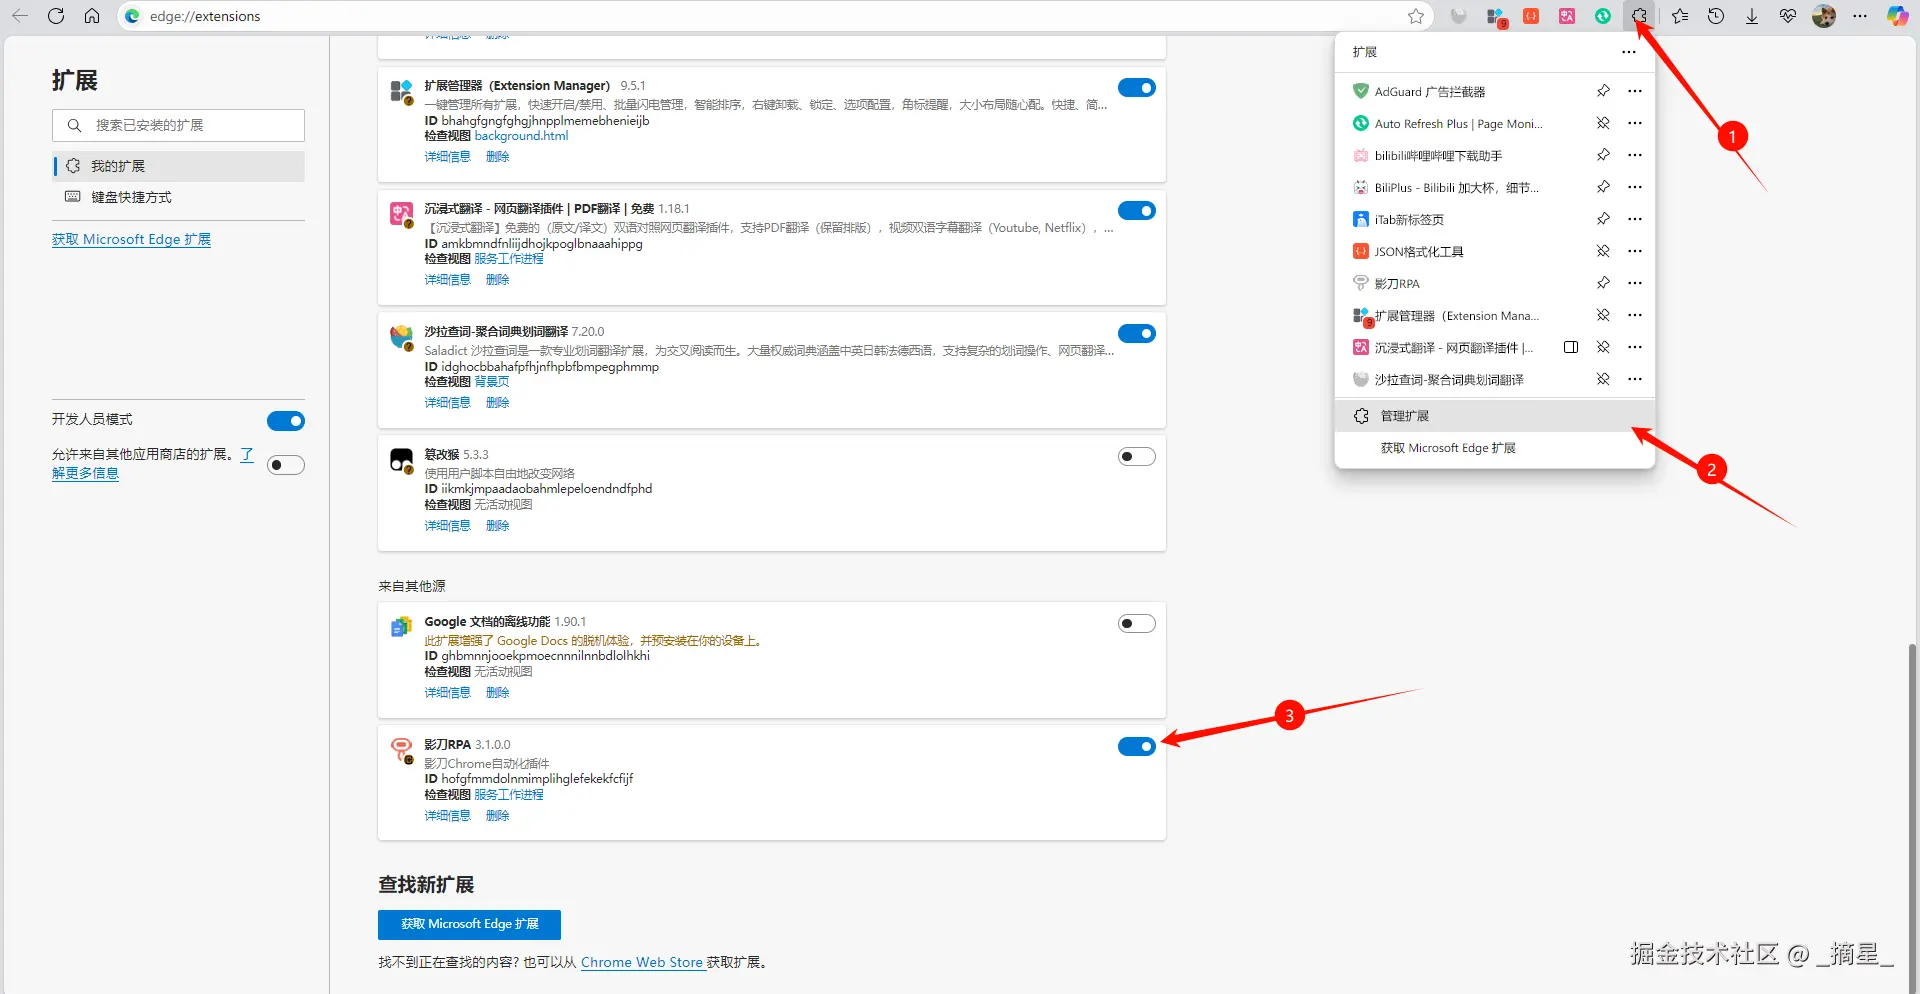Launch Copilot from the toolbar
The width and height of the screenshot is (1920, 994).
1897,16
